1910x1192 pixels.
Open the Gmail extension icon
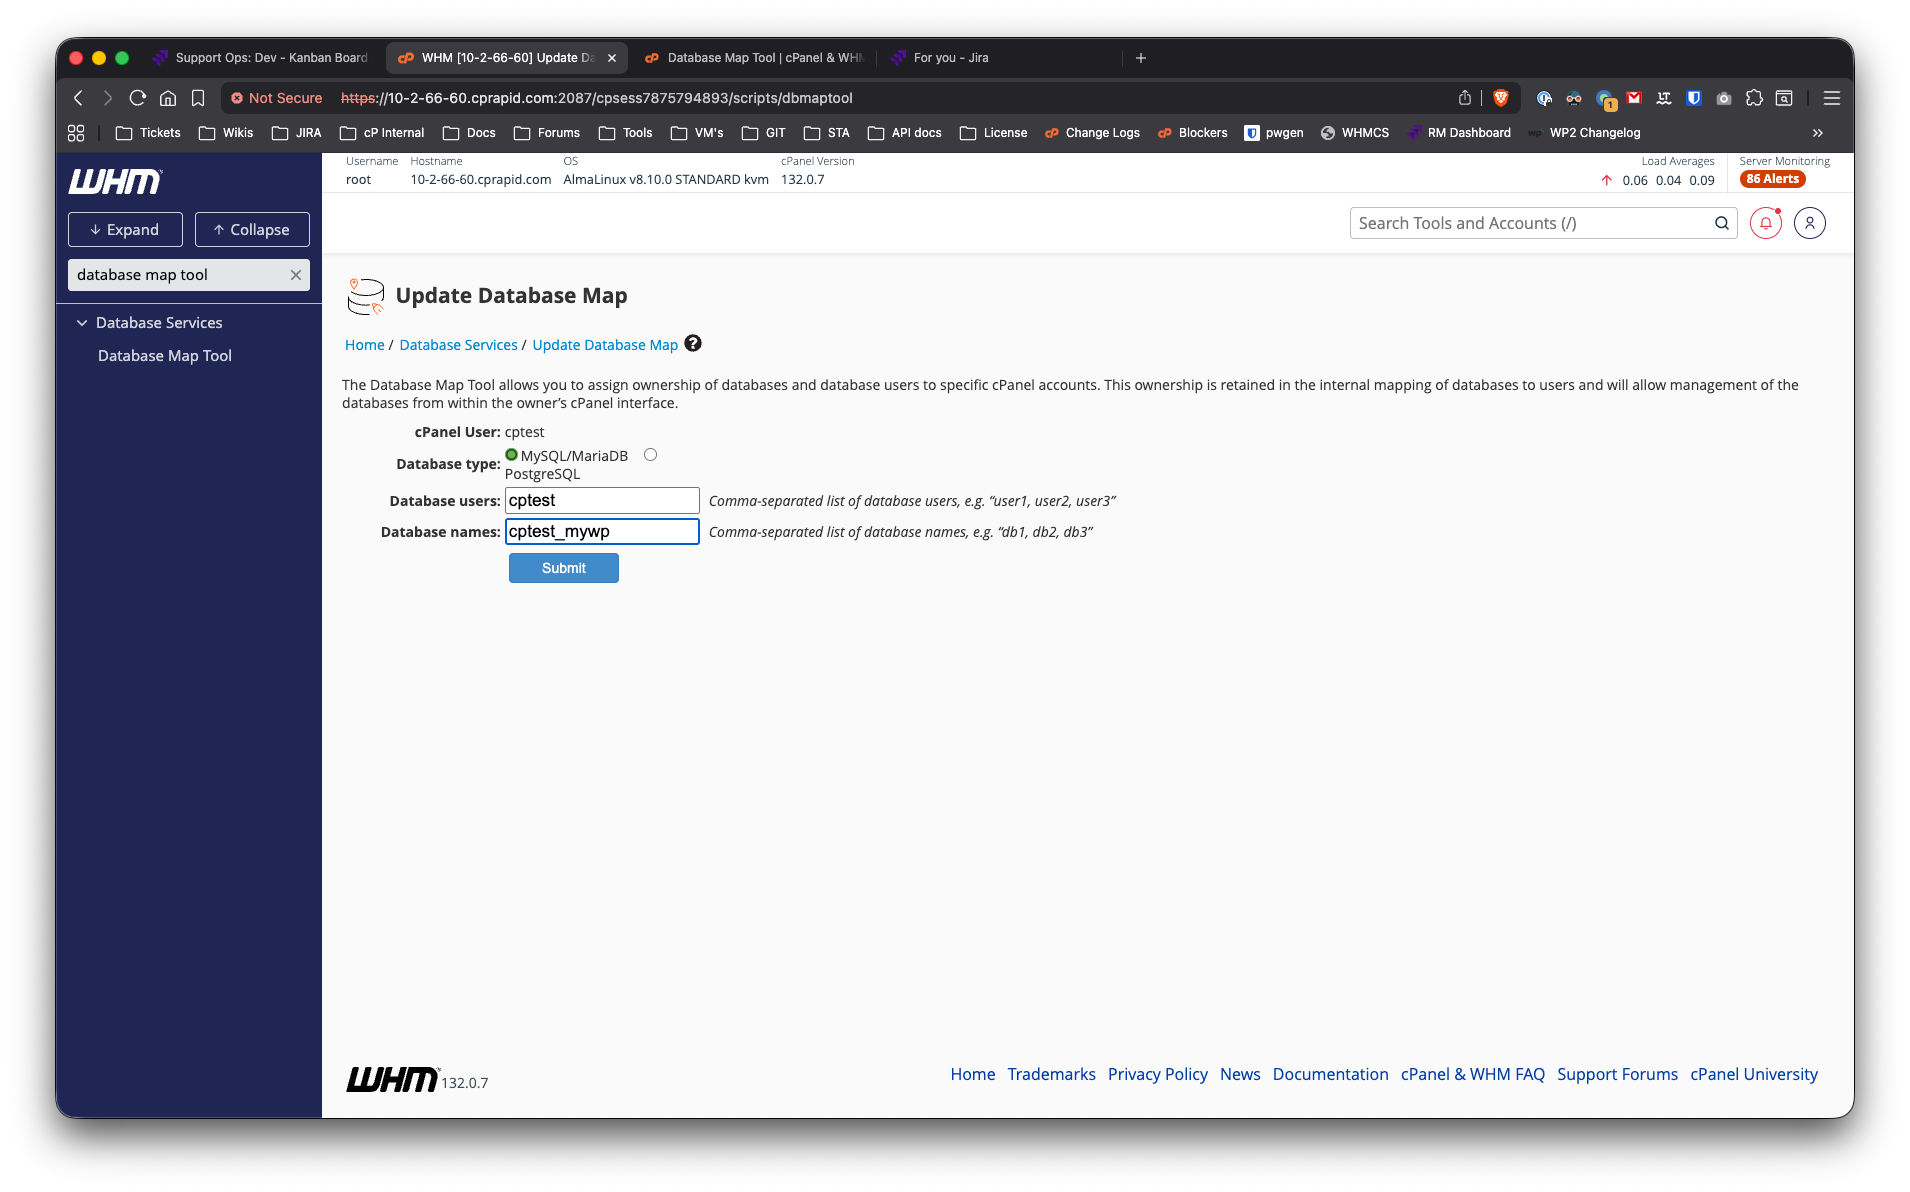[1634, 98]
